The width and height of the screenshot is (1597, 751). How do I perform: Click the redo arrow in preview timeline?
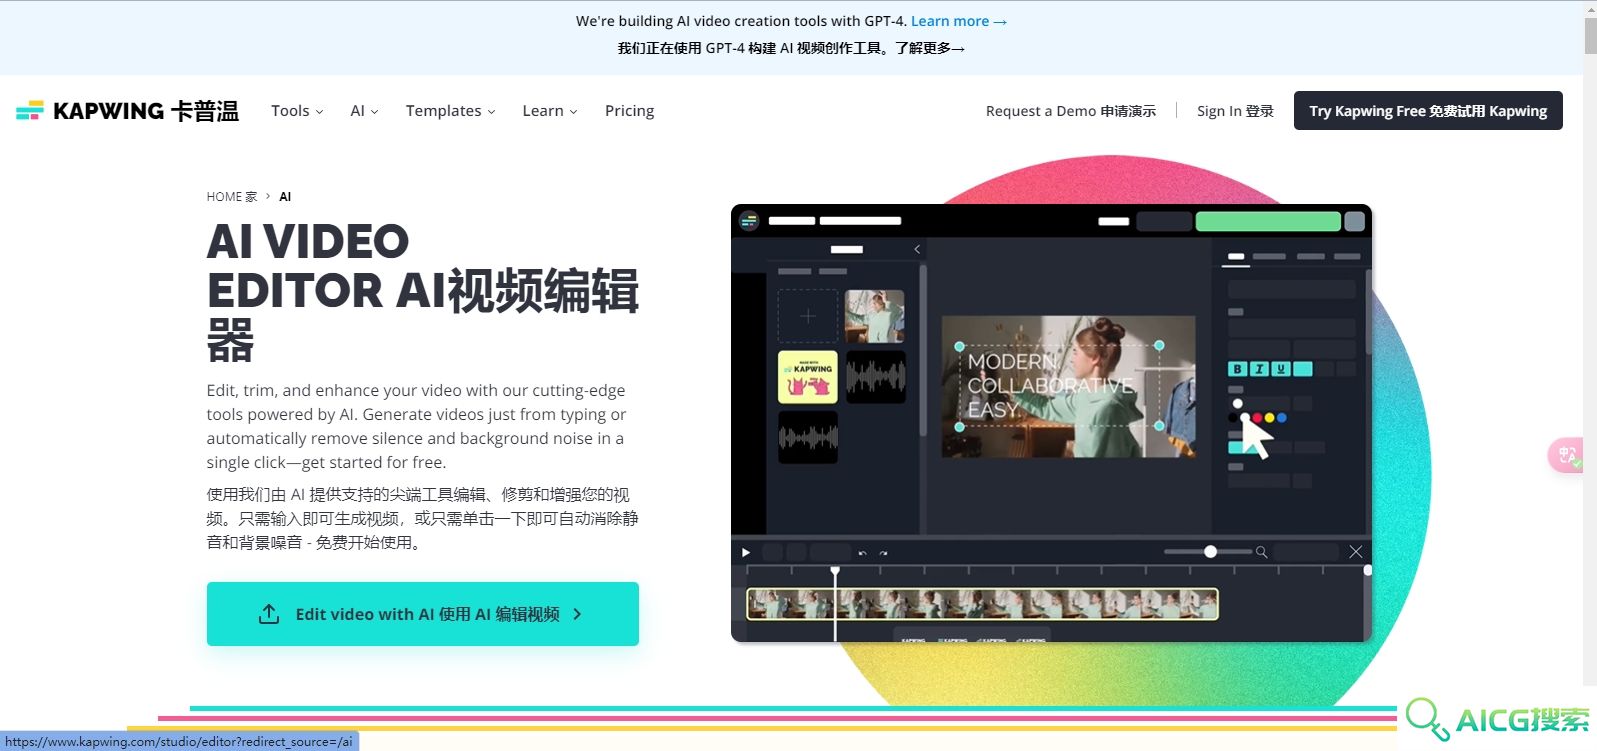(883, 553)
